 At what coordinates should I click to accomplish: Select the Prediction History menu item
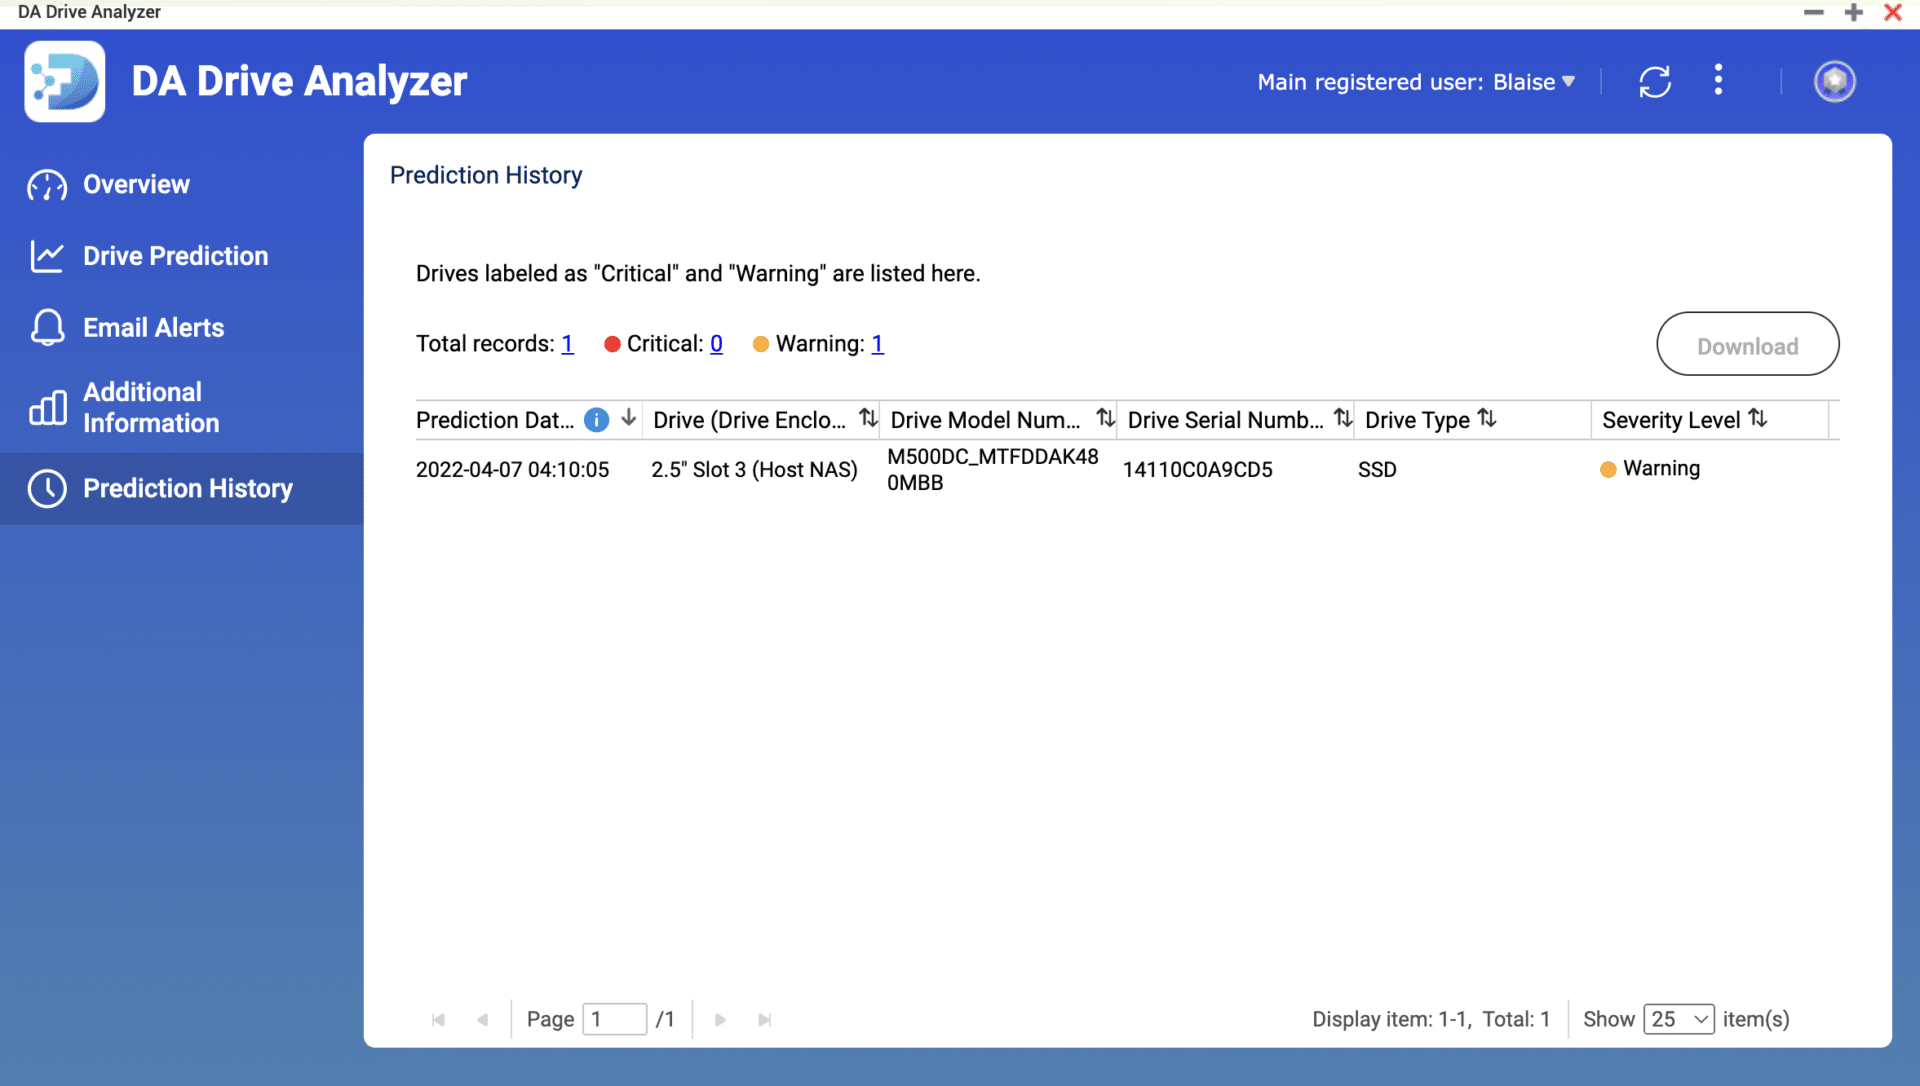click(x=187, y=489)
